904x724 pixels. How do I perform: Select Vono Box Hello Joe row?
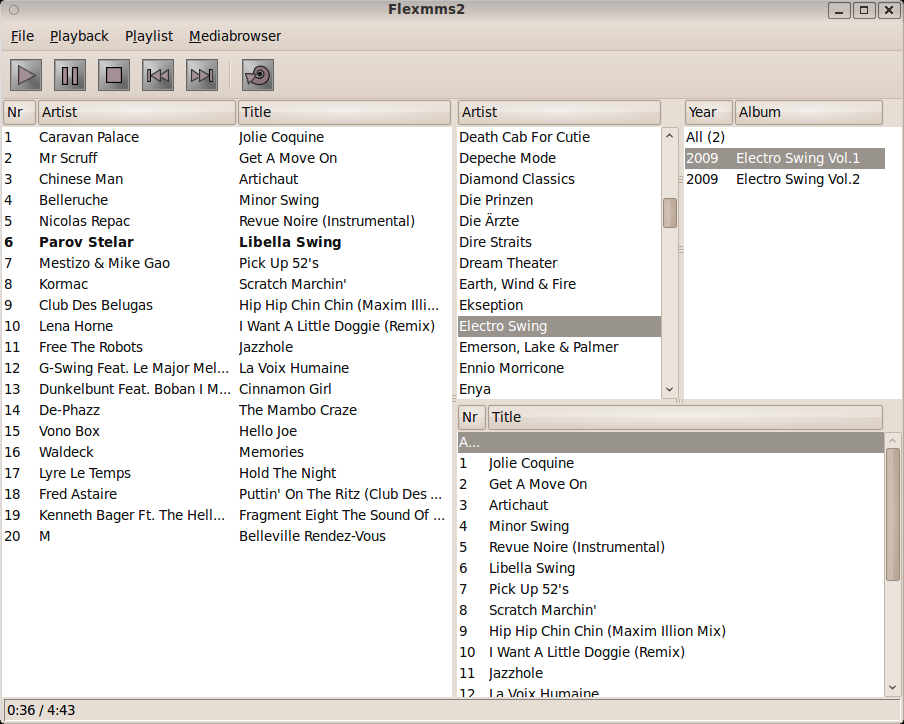click(227, 431)
